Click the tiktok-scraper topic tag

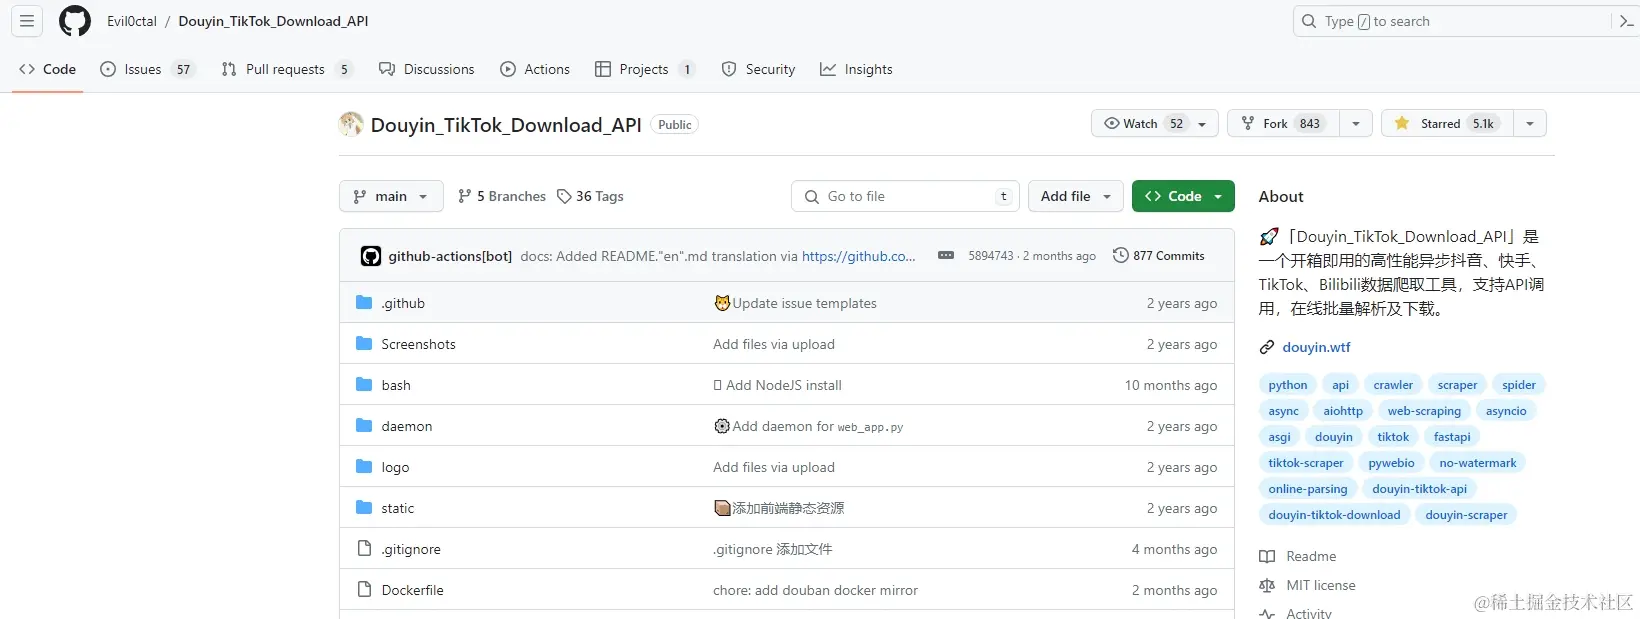point(1306,463)
